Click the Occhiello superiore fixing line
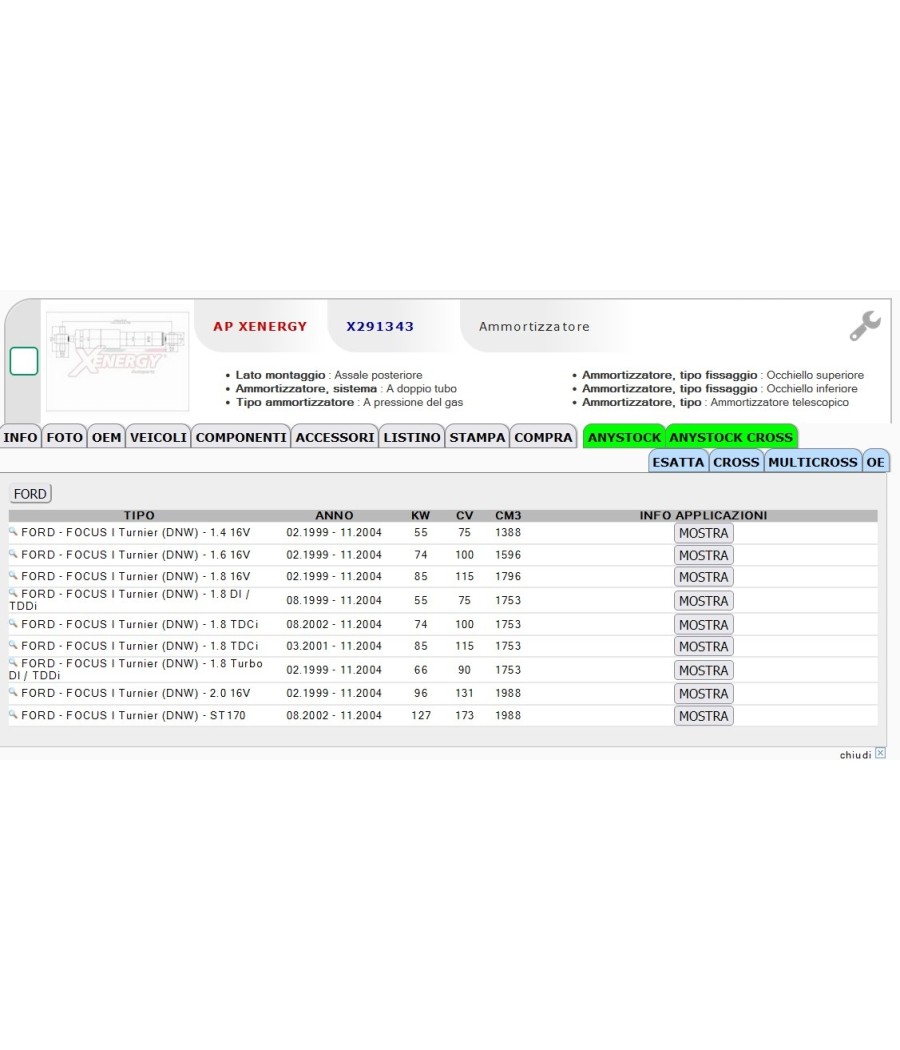Viewport: 900px width, 1050px height. [x=723, y=375]
